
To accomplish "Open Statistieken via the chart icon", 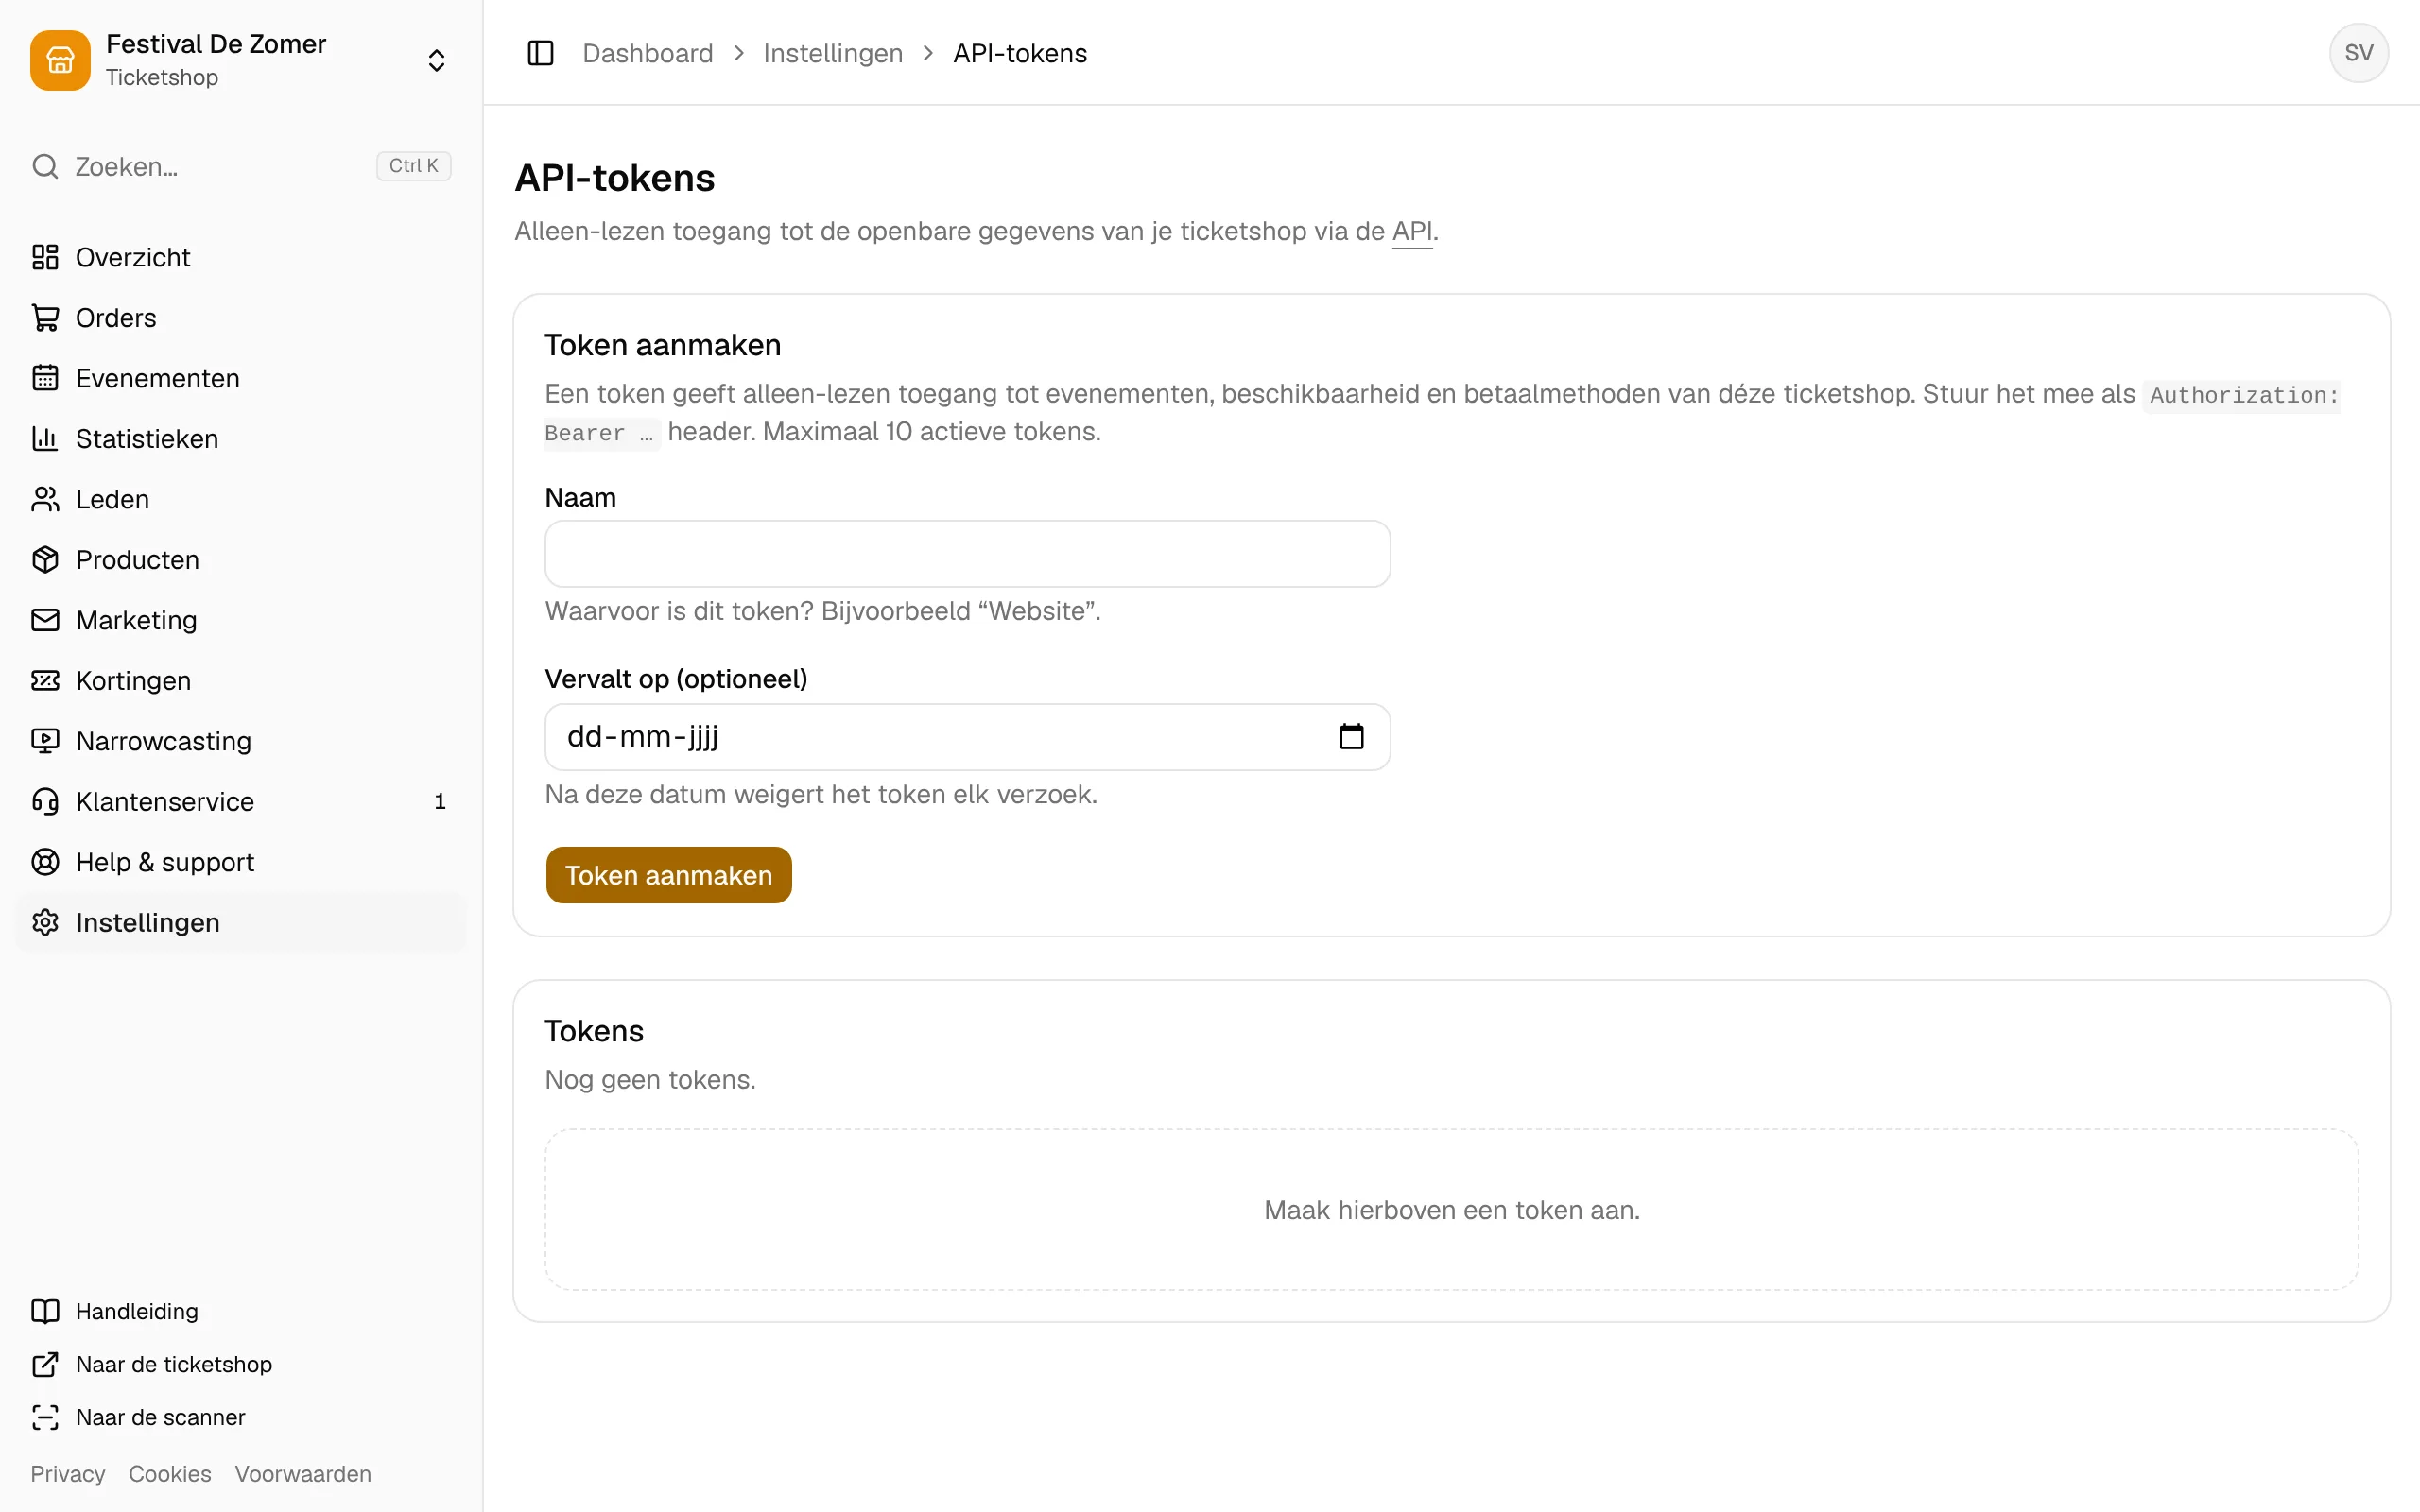I will click(x=45, y=439).
